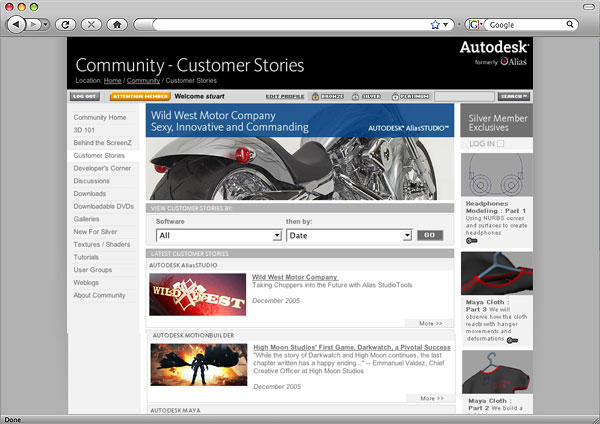This screenshot has height=424, width=600.
Task: Click the Bronze membership lock icon
Action: (x=315, y=97)
